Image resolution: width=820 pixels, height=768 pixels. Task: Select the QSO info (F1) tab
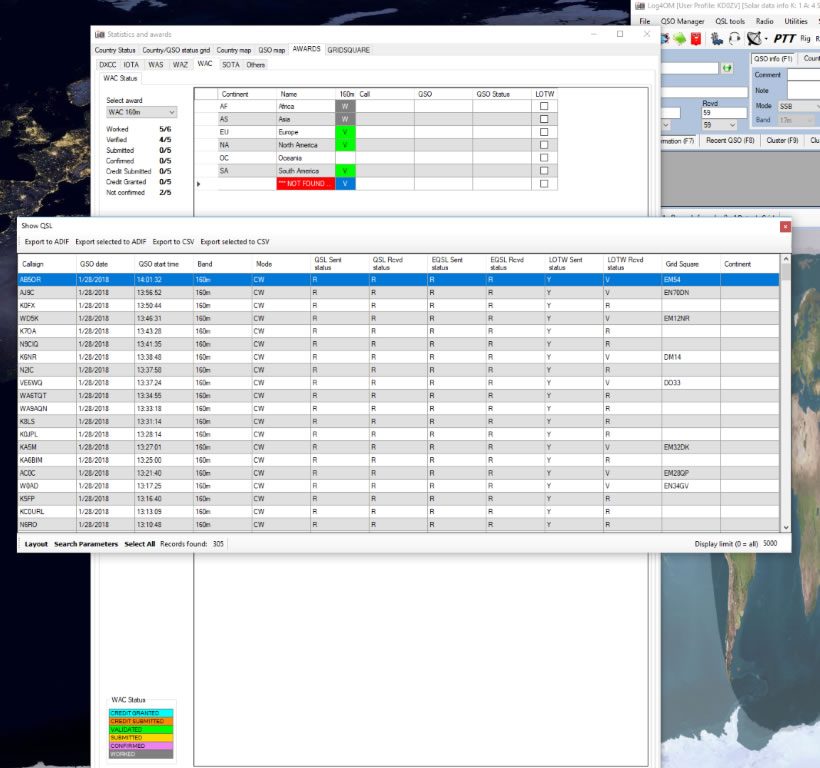click(x=773, y=59)
